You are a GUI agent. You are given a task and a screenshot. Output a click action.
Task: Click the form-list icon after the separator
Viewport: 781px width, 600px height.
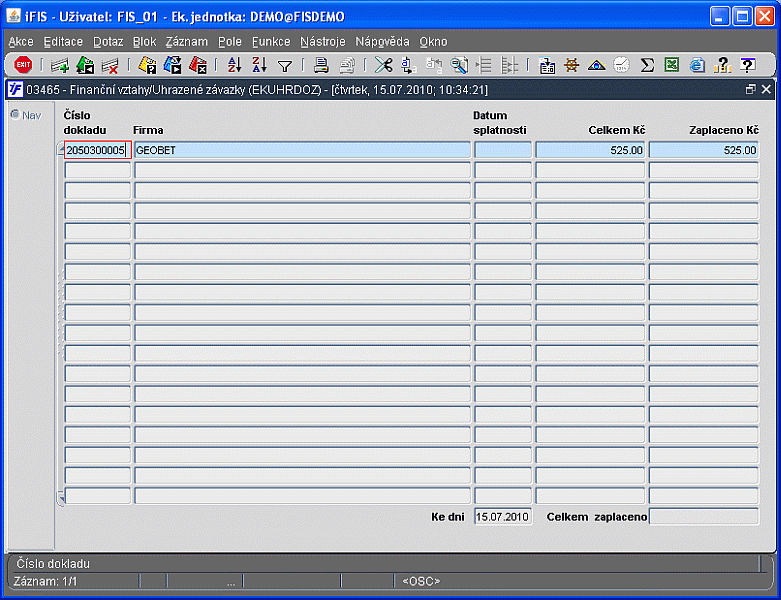click(547, 65)
